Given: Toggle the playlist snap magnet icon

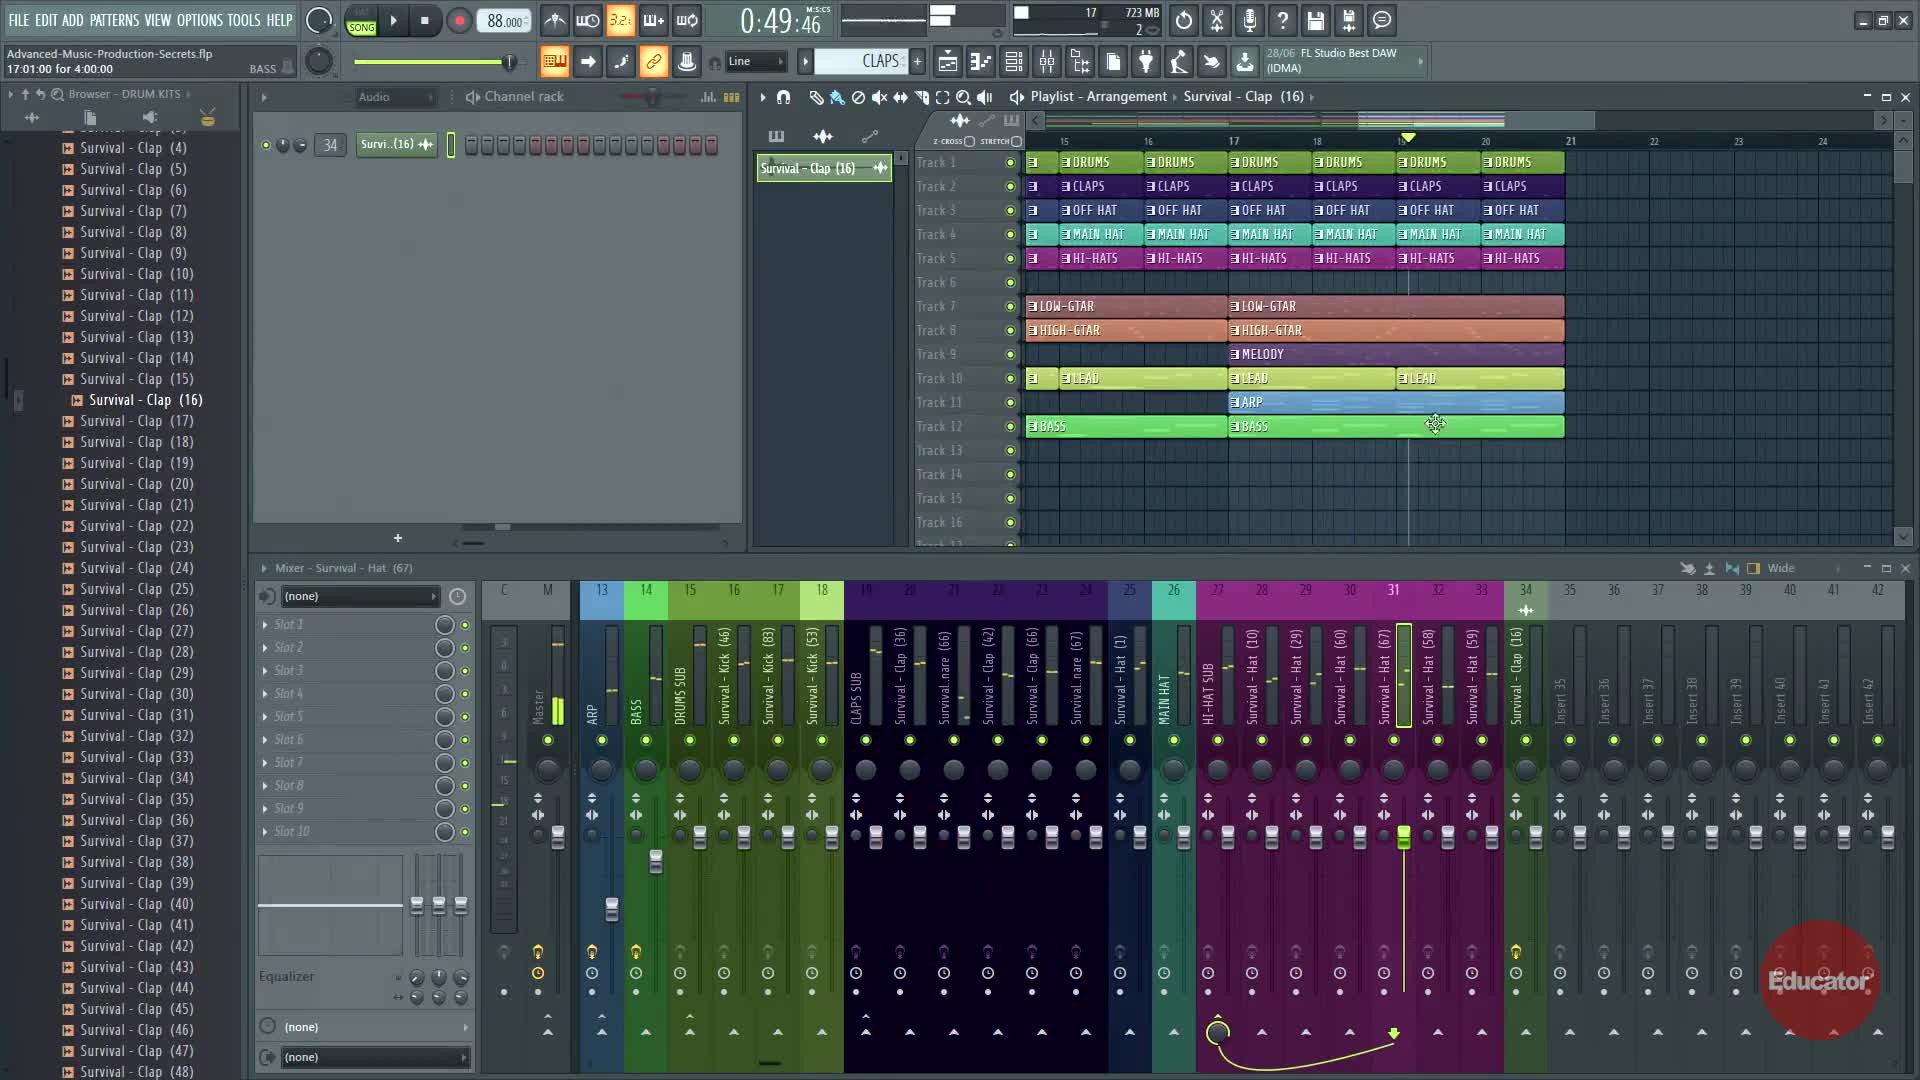Looking at the screenshot, I should [x=783, y=97].
